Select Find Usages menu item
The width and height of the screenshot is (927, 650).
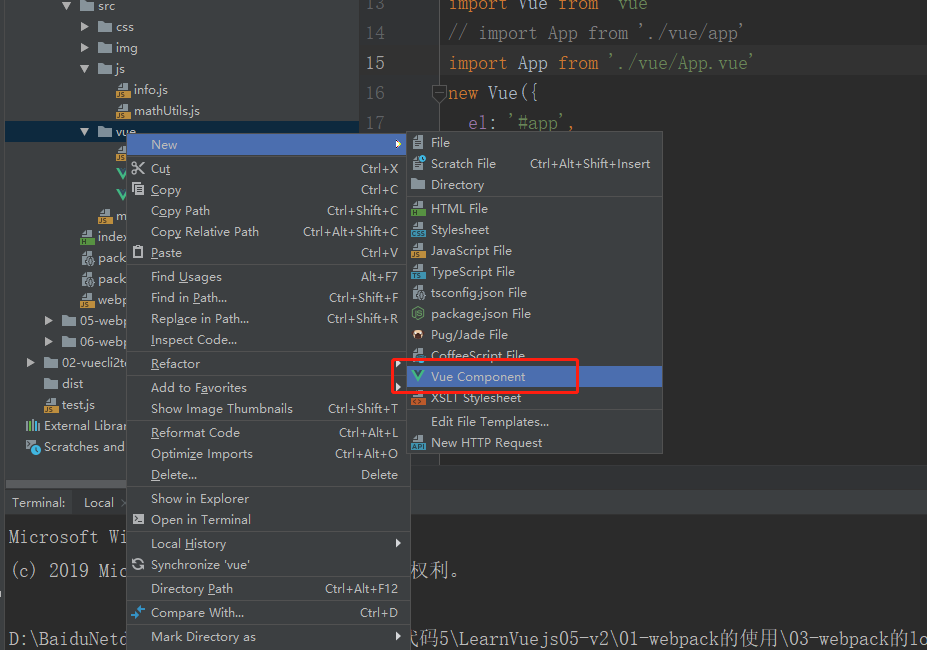267,276
